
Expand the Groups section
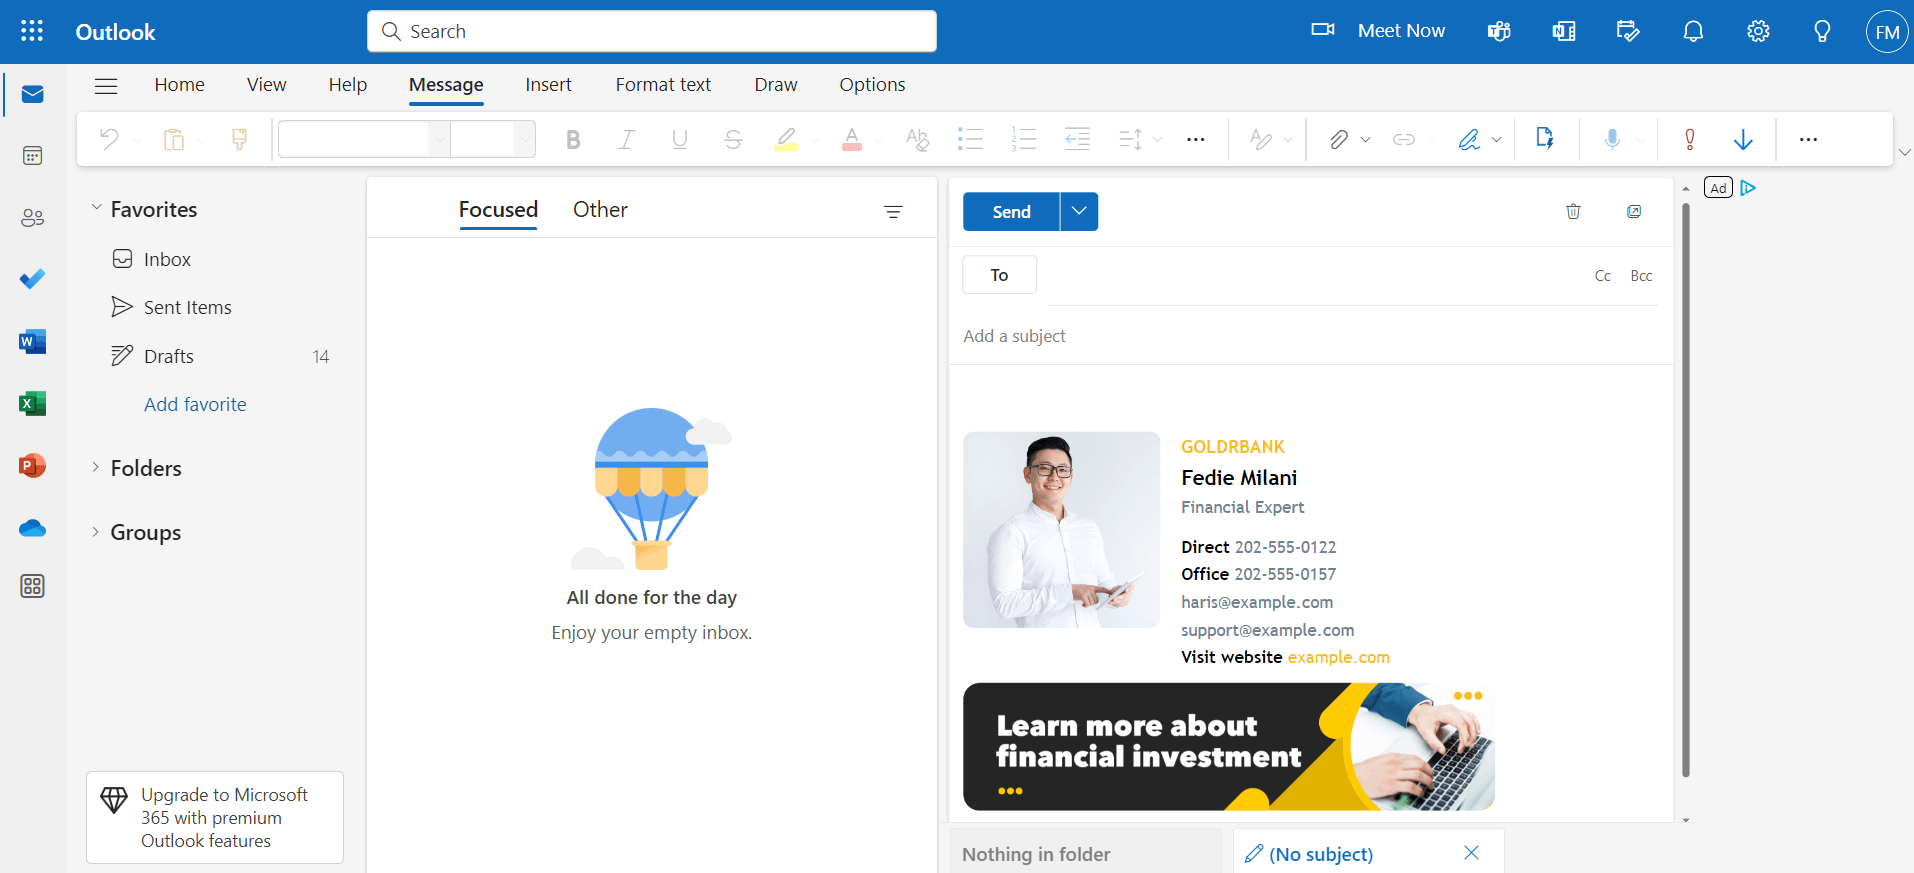[x=96, y=531]
